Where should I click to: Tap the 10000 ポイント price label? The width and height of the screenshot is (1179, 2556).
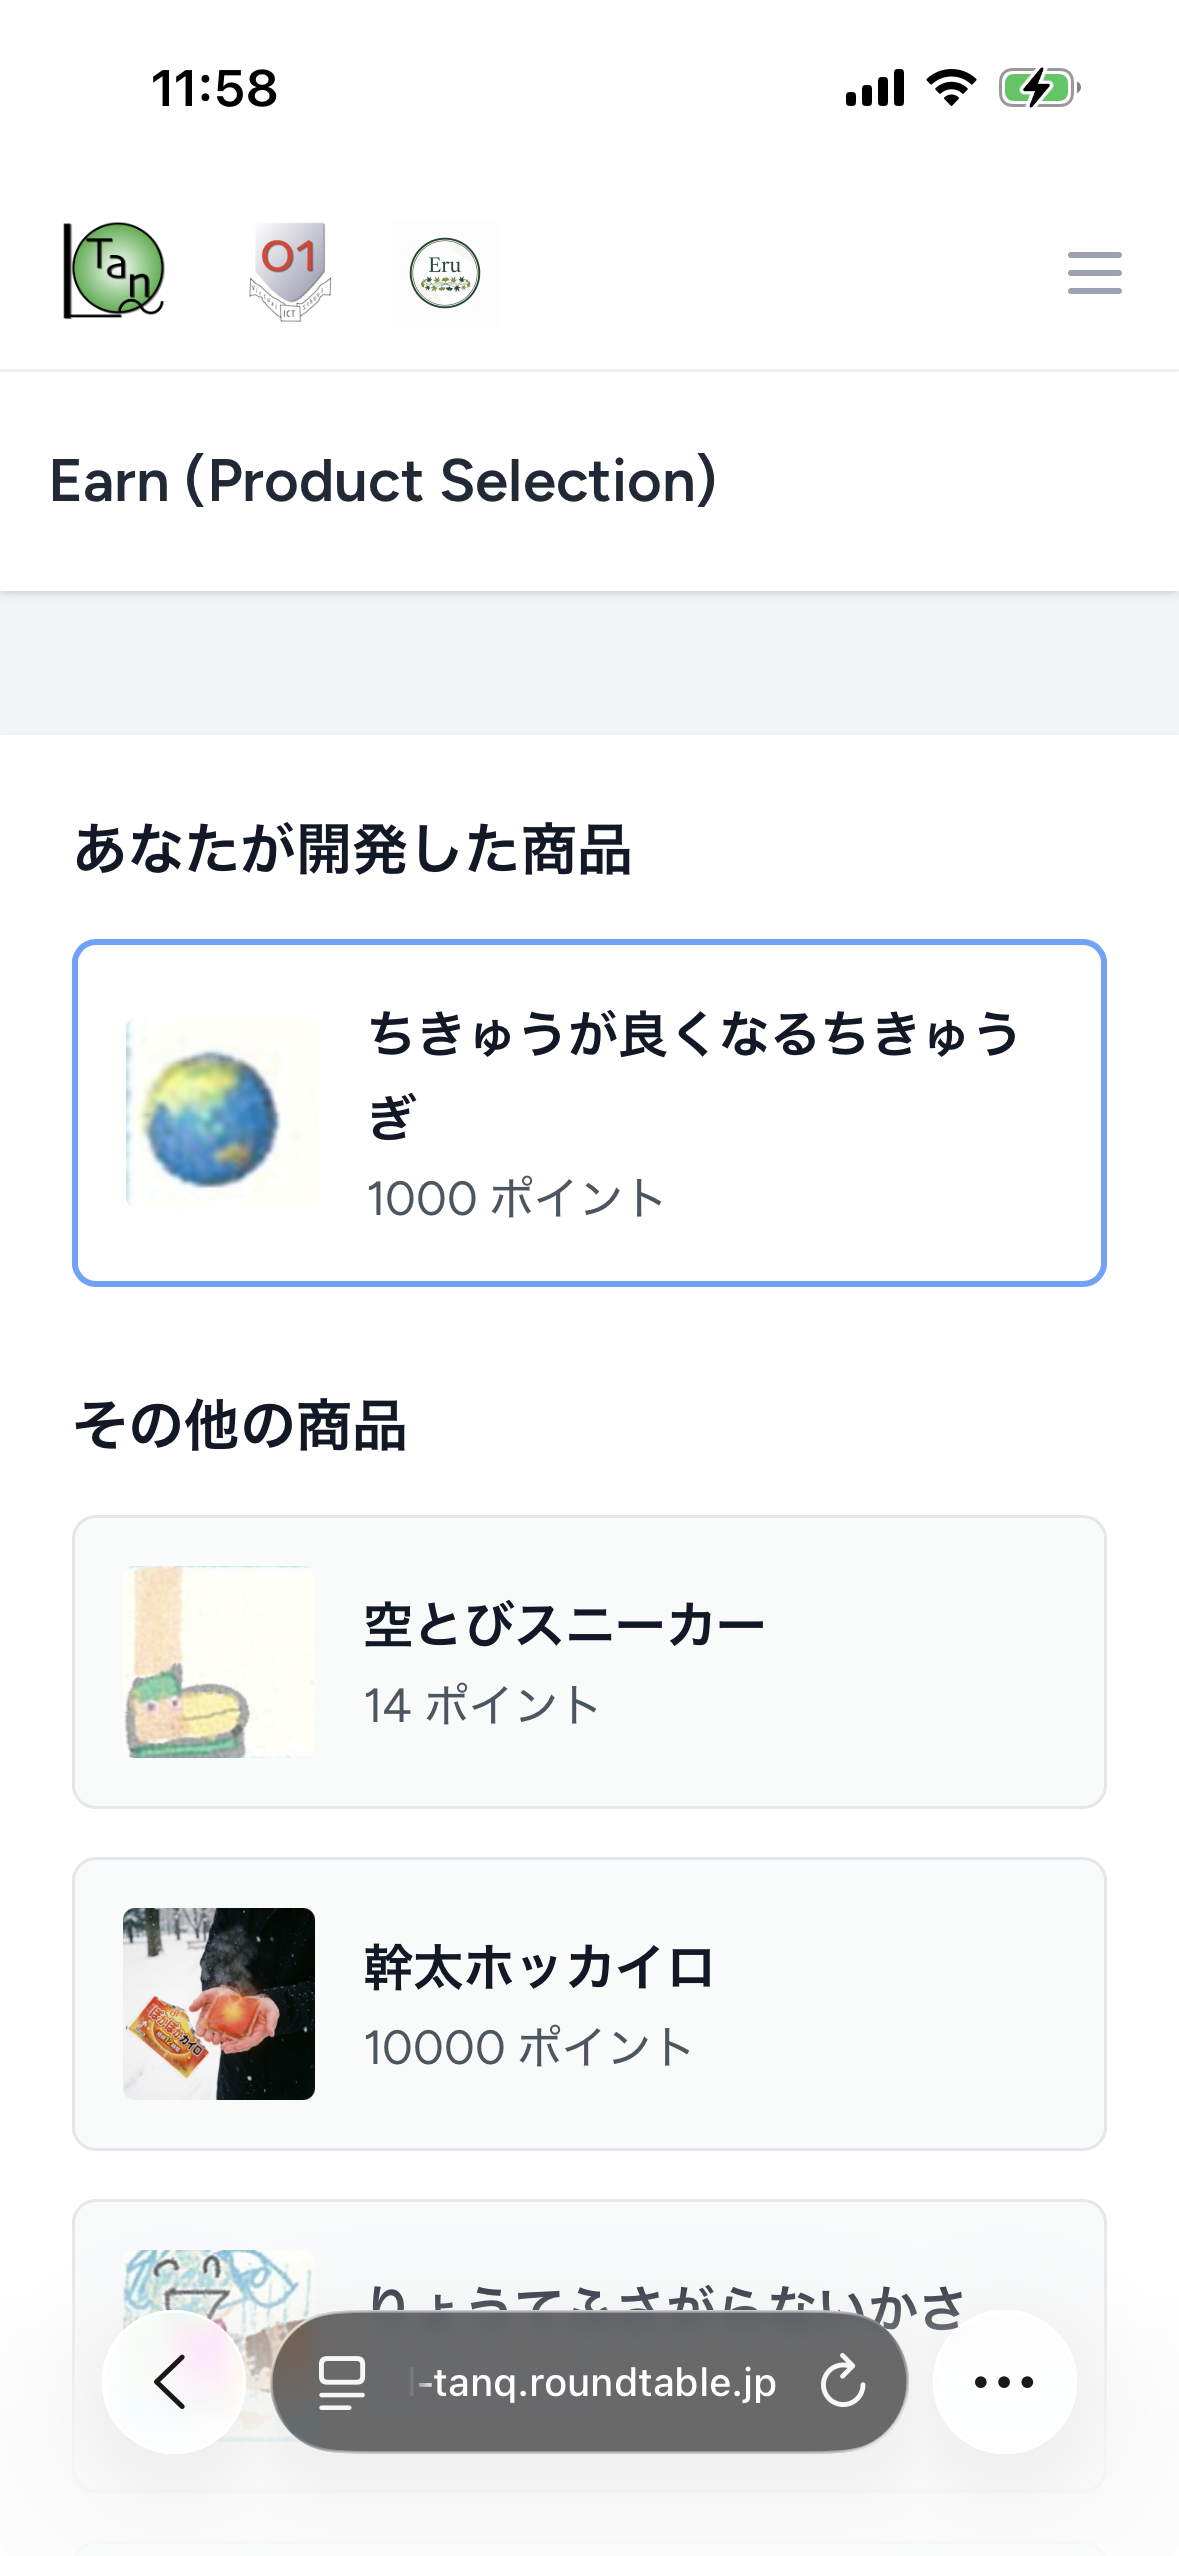pyautogui.click(x=529, y=2047)
